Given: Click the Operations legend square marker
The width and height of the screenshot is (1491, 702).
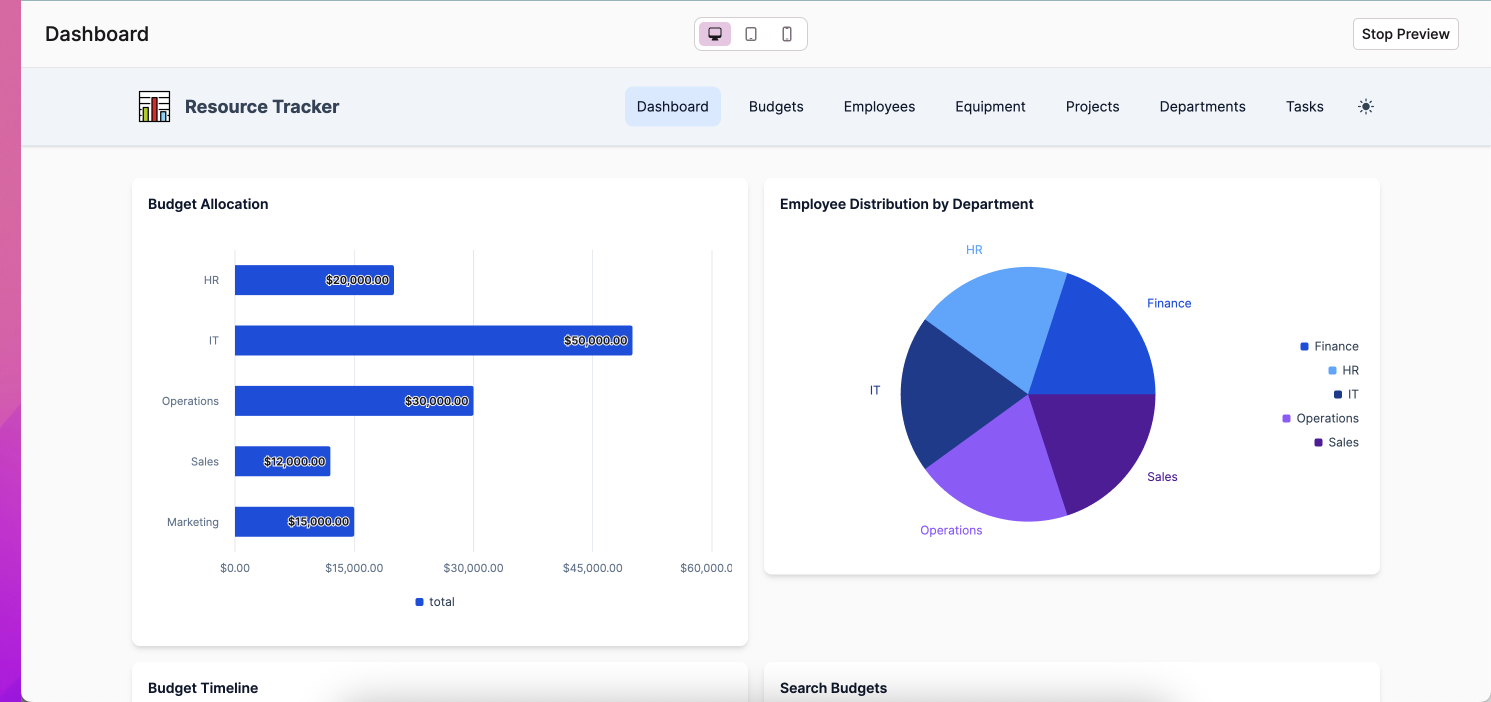Looking at the screenshot, I should [x=1286, y=418].
